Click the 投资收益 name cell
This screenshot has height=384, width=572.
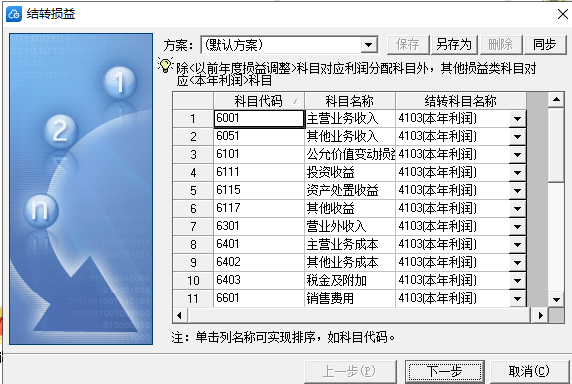350,172
